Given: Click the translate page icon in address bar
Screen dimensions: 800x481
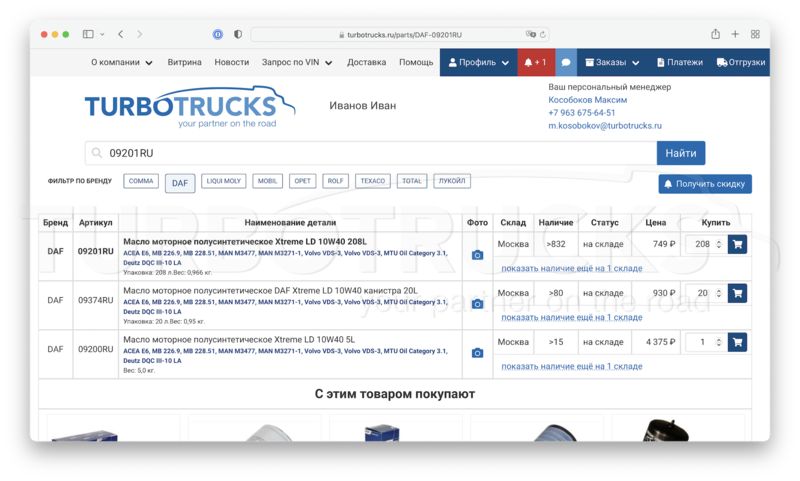Looking at the screenshot, I should pos(531,34).
